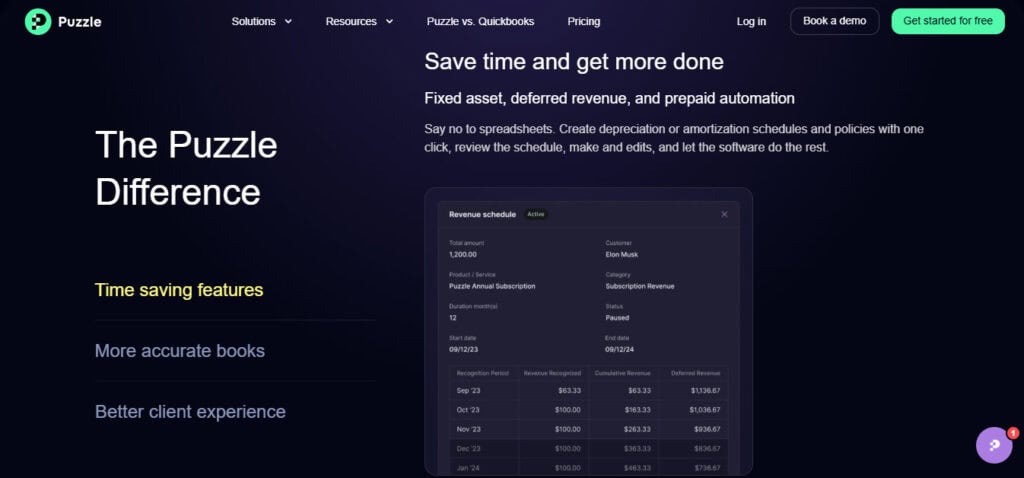The image size is (1024, 478).
Task: Click the Cumulative Revenue column header
Action: (622, 374)
